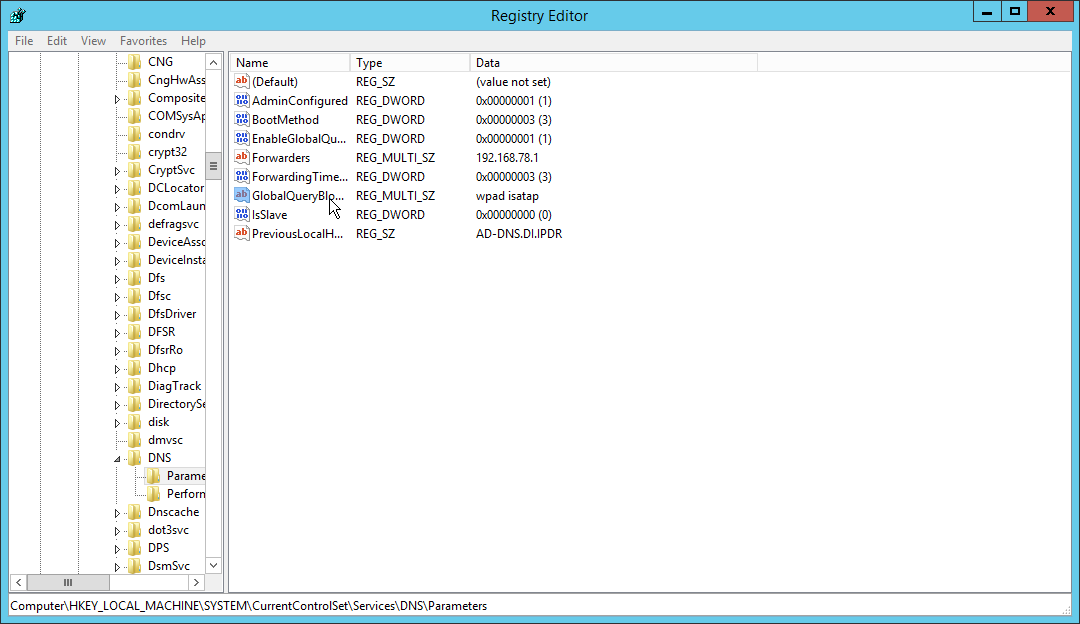Open the View menu
The image size is (1080, 624).
[93, 41]
